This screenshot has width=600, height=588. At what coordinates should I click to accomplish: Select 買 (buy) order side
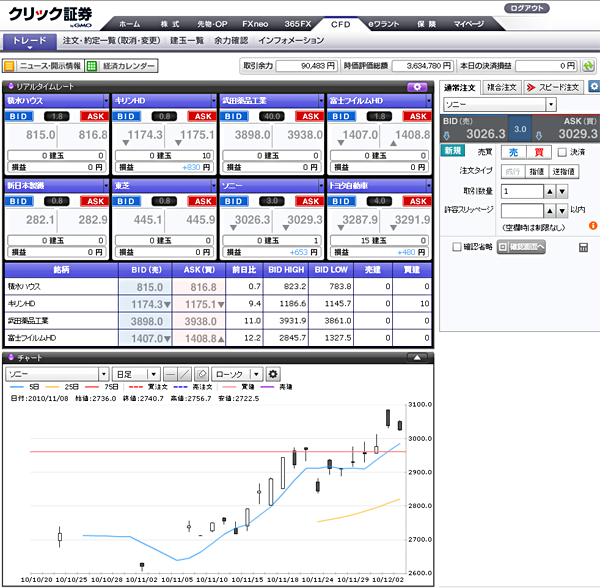(x=538, y=152)
